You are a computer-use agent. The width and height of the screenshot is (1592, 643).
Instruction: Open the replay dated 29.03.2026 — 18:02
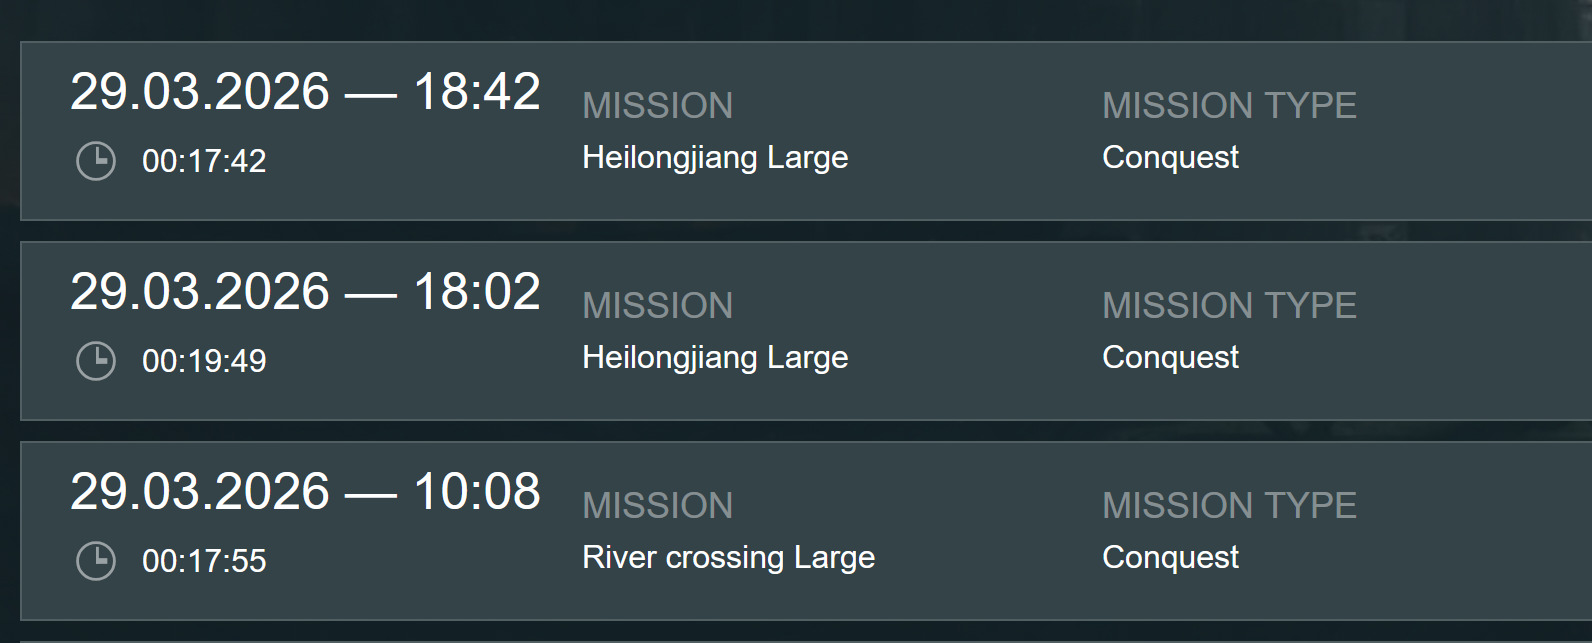coord(305,292)
